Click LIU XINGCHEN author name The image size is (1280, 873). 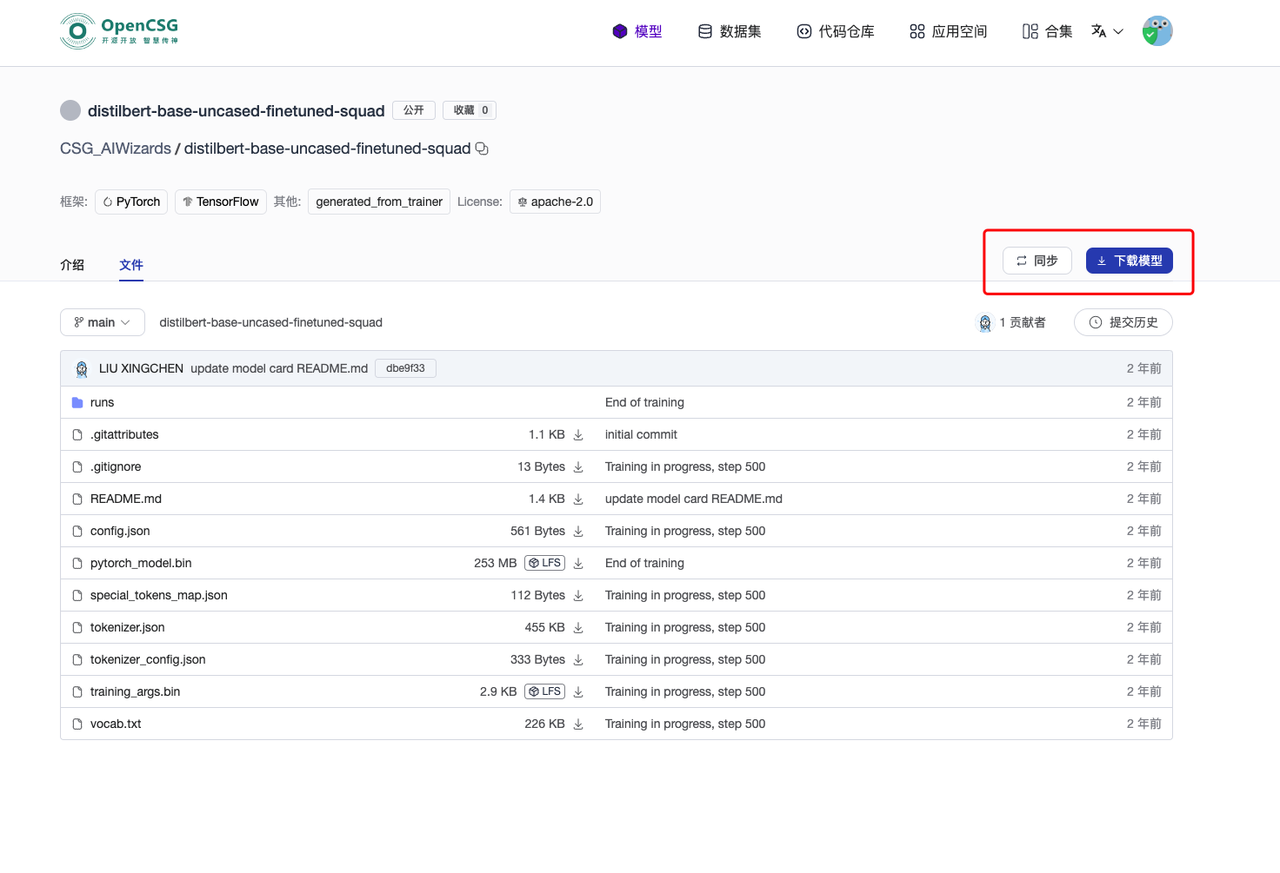141,368
